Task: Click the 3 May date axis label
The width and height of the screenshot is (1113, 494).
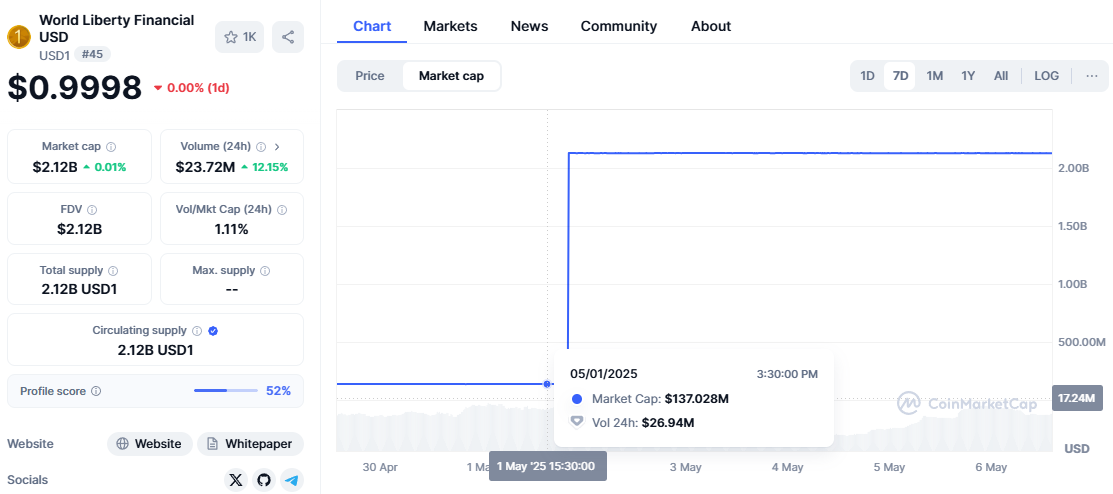Action: (686, 467)
